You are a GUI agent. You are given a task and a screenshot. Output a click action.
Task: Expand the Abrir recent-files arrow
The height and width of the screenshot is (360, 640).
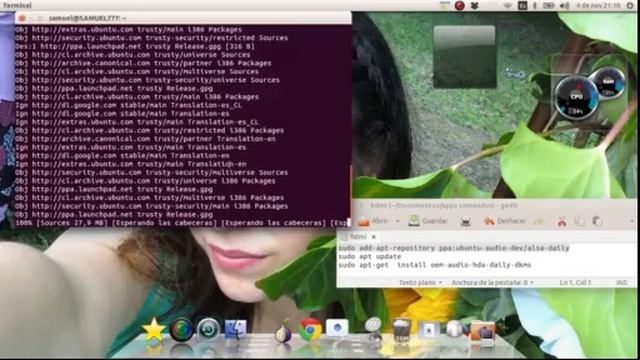[398, 221]
